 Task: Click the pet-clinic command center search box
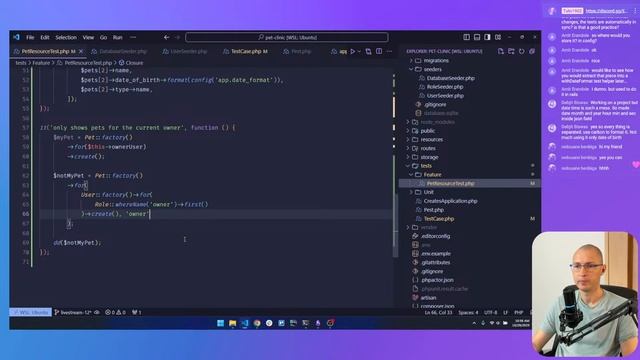click(x=287, y=37)
